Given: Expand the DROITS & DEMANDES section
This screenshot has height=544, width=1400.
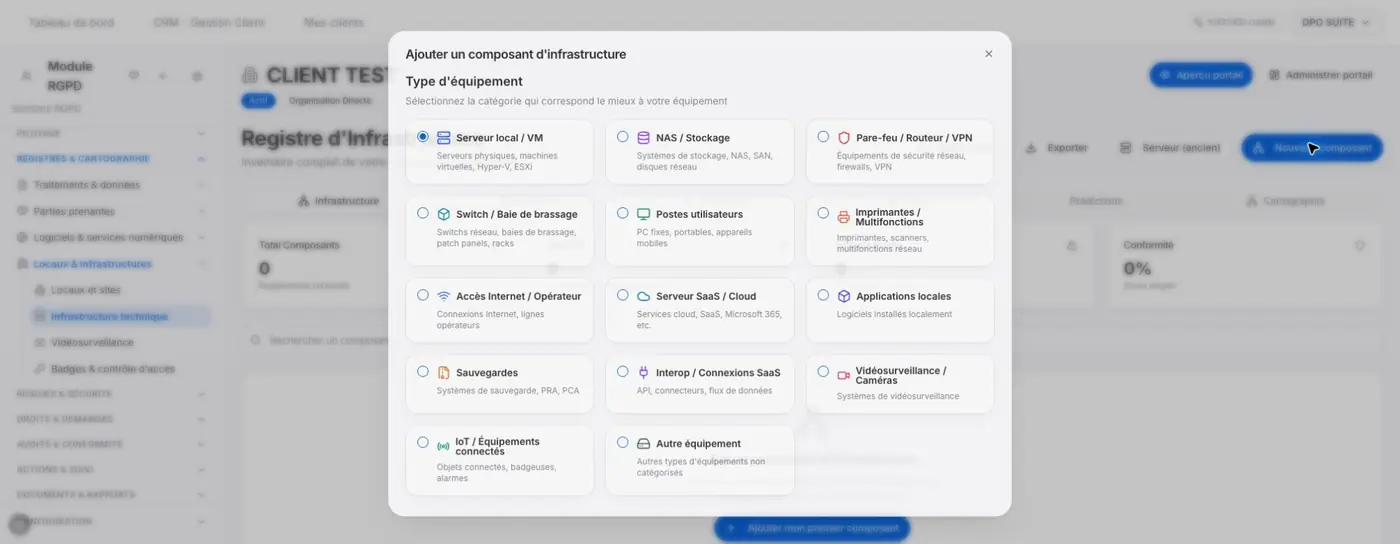Looking at the screenshot, I should [x=112, y=419].
